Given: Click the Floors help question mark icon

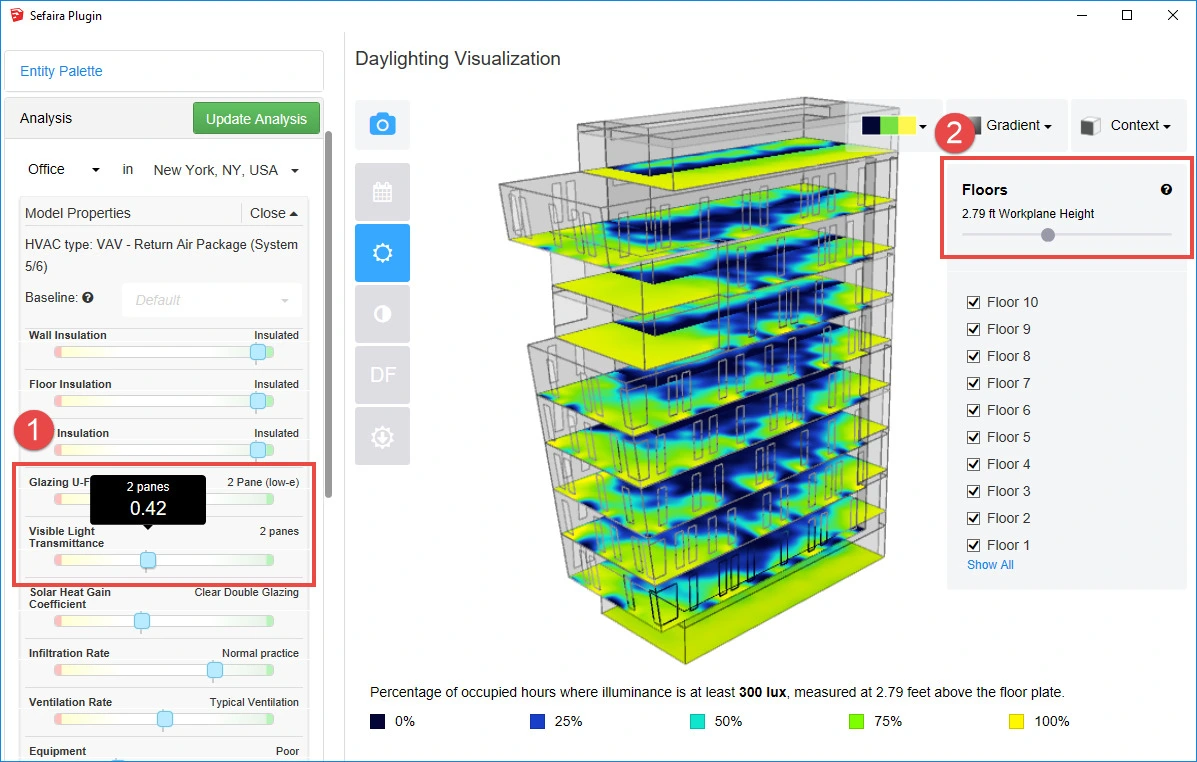Looking at the screenshot, I should (1166, 190).
